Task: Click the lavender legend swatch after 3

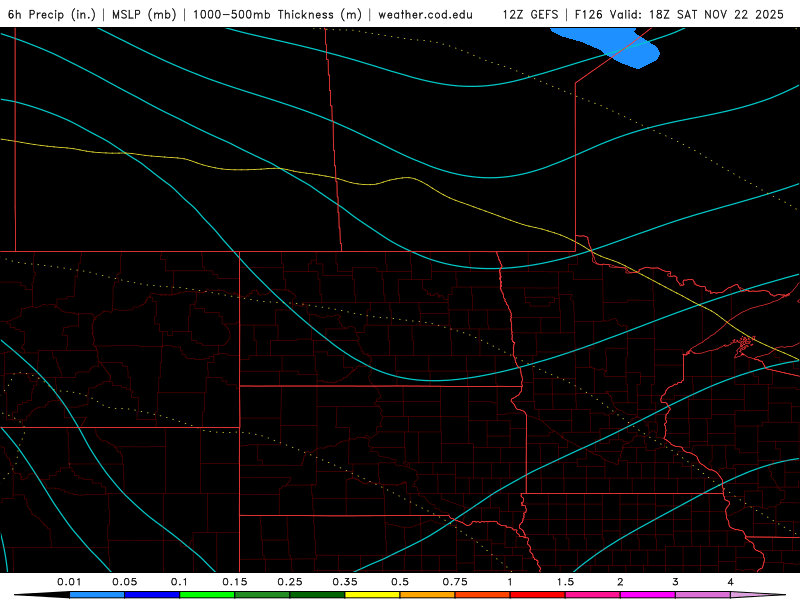Action: [703, 595]
